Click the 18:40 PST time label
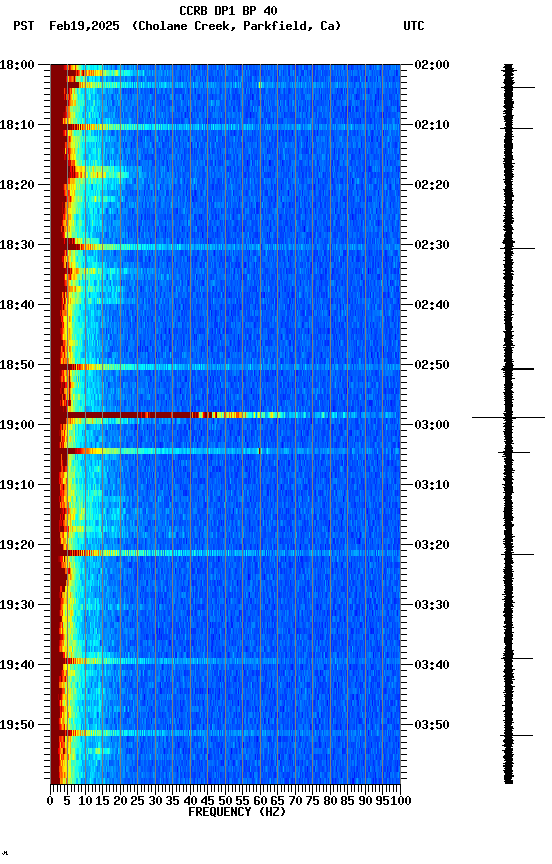This screenshot has height=864, width=552. point(17,305)
